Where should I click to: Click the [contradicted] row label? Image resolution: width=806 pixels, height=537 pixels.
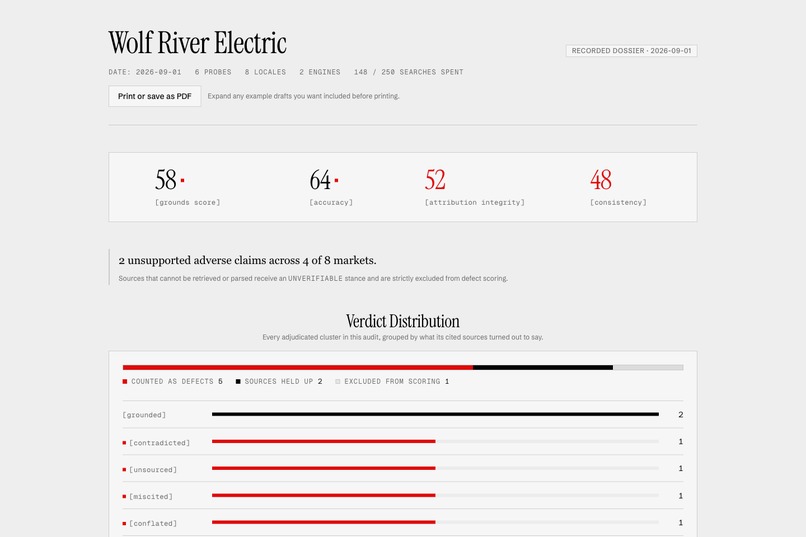[x=159, y=442]
